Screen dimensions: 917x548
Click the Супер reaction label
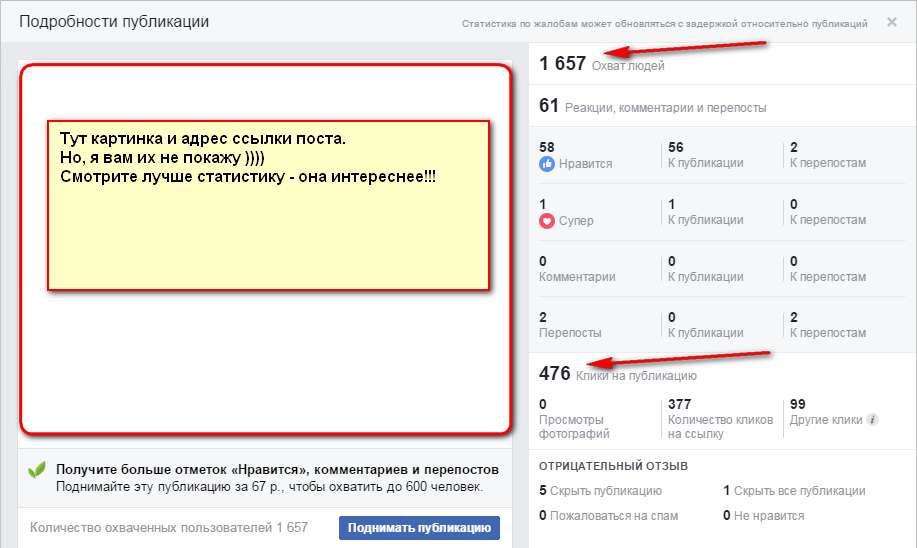pyautogui.click(x=577, y=221)
